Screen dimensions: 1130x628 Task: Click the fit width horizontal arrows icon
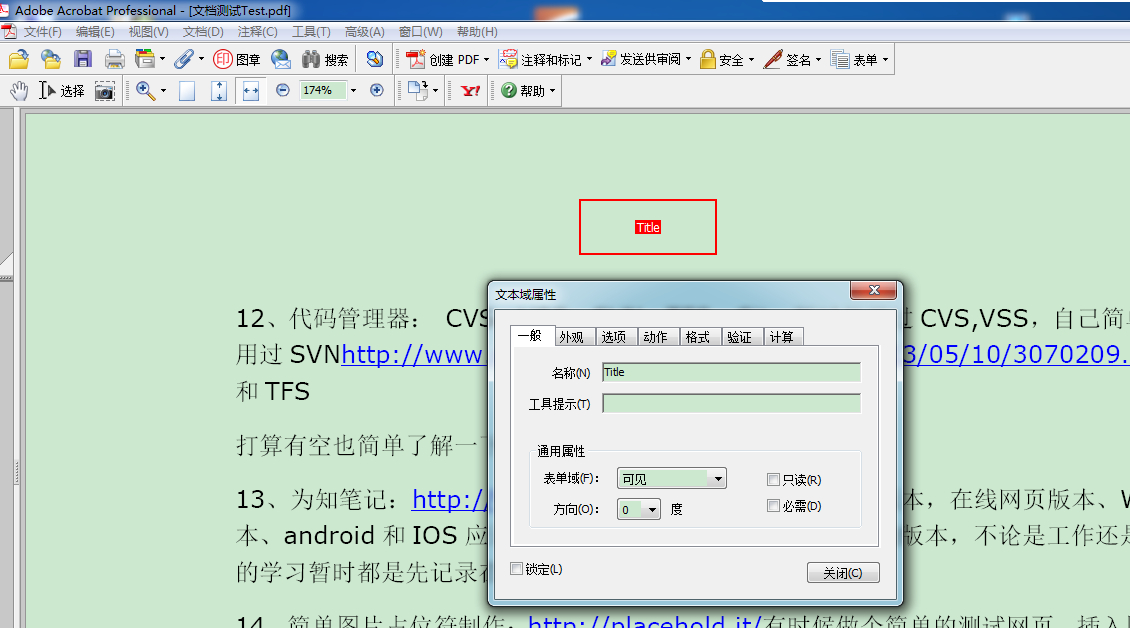coord(251,91)
